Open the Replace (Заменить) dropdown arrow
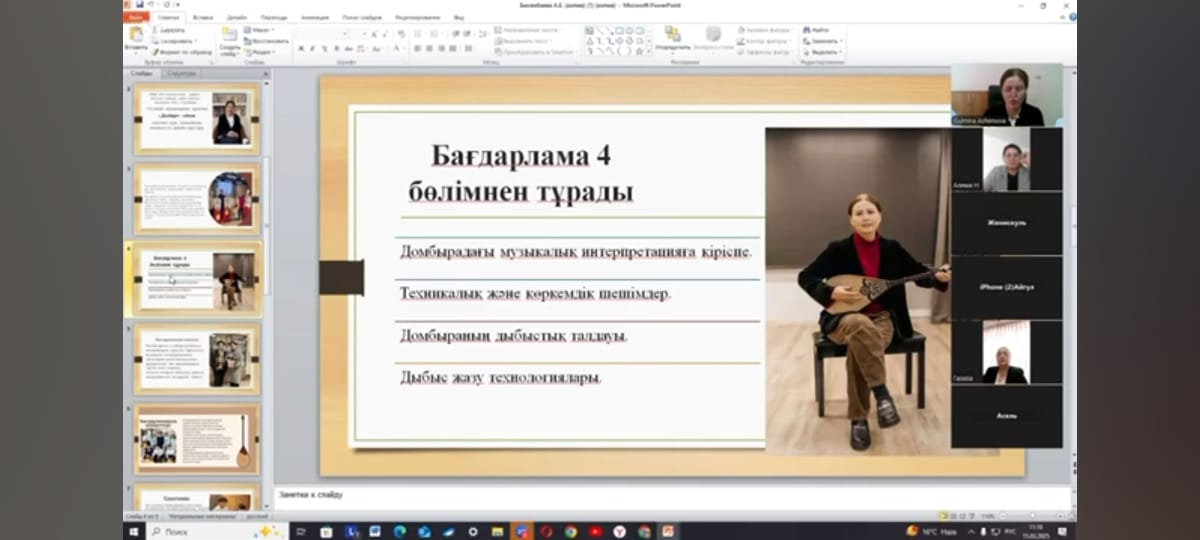The height and width of the screenshot is (540, 1200). coord(842,41)
